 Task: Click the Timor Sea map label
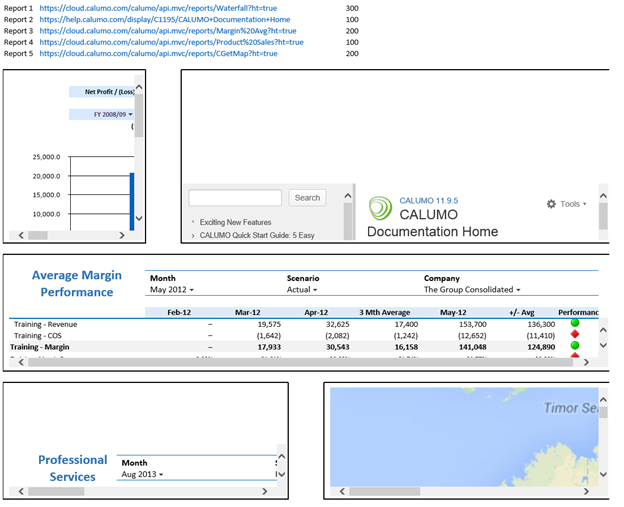(570, 408)
